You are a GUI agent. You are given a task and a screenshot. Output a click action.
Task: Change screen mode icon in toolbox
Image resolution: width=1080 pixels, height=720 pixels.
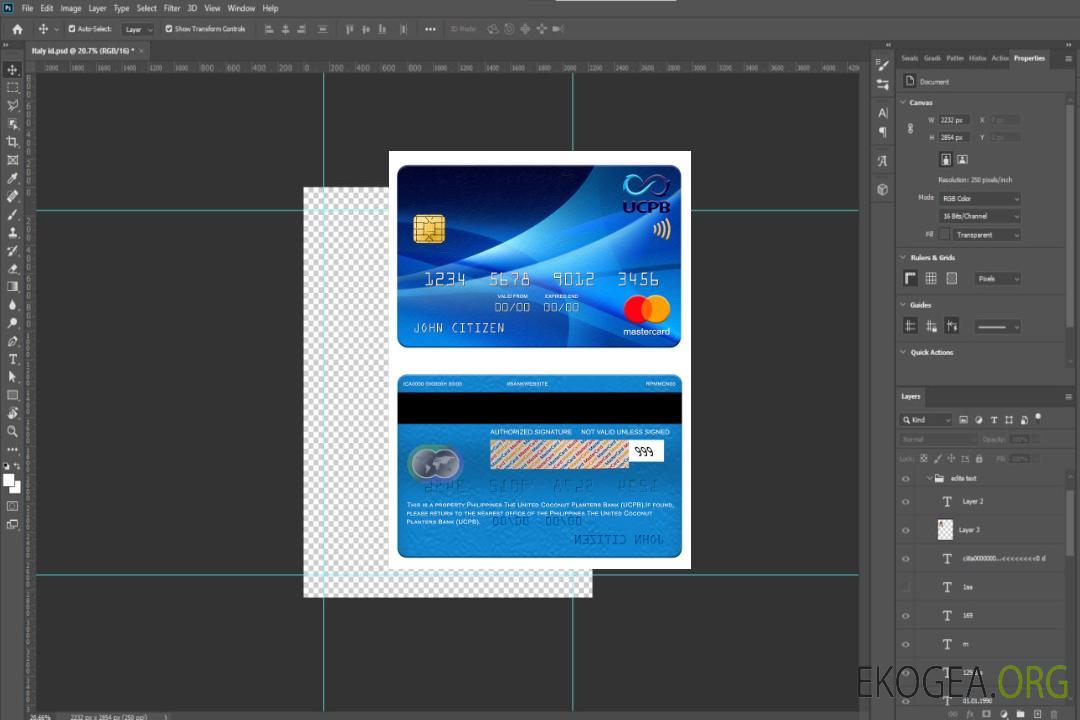pyautogui.click(x=12, y=524)
